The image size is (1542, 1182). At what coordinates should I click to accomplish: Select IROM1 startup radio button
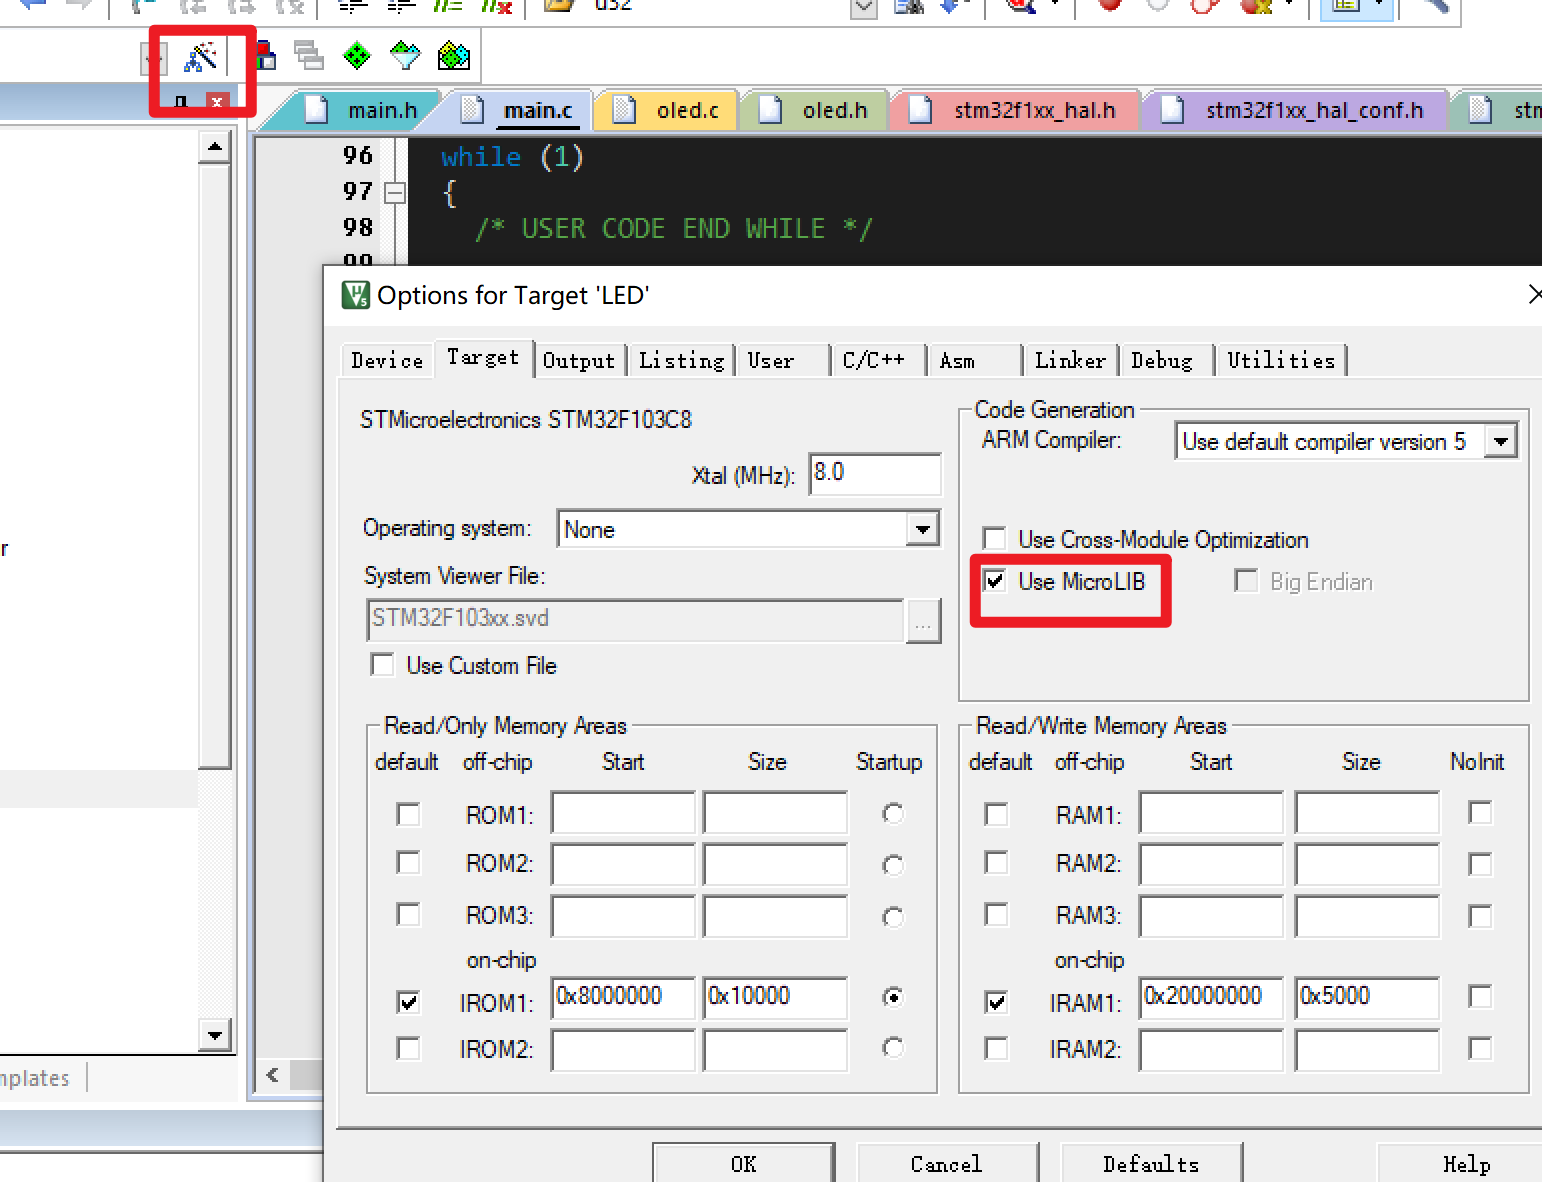pyautogui.click(x=893, y=997)
